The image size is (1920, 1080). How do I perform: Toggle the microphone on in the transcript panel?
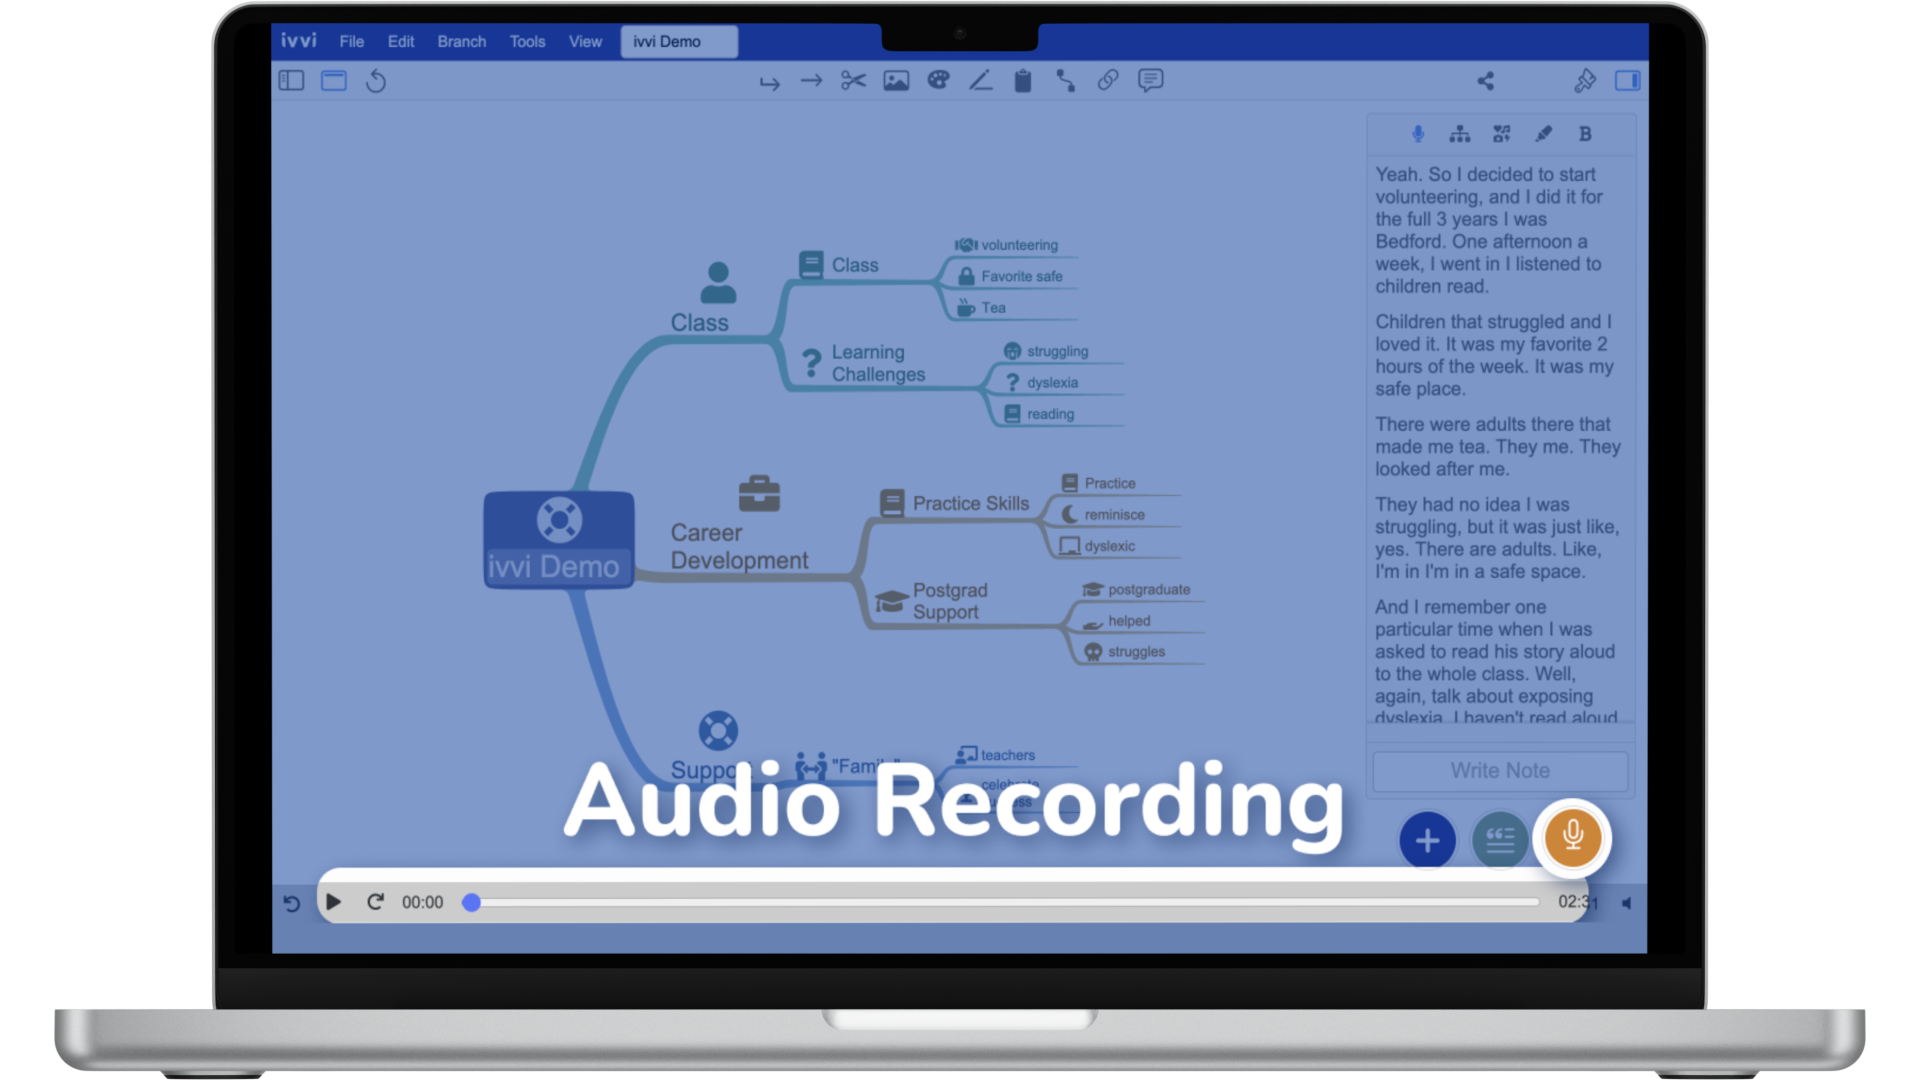click(1418, 134)
